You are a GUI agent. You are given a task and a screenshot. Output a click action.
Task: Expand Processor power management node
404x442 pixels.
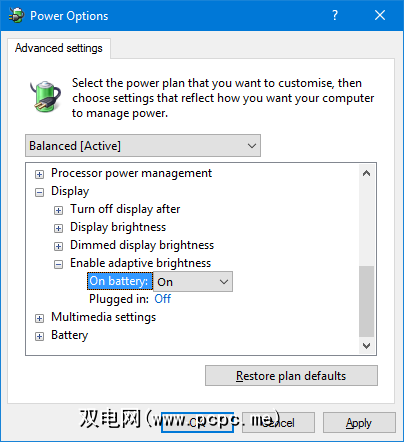(39, 174)
